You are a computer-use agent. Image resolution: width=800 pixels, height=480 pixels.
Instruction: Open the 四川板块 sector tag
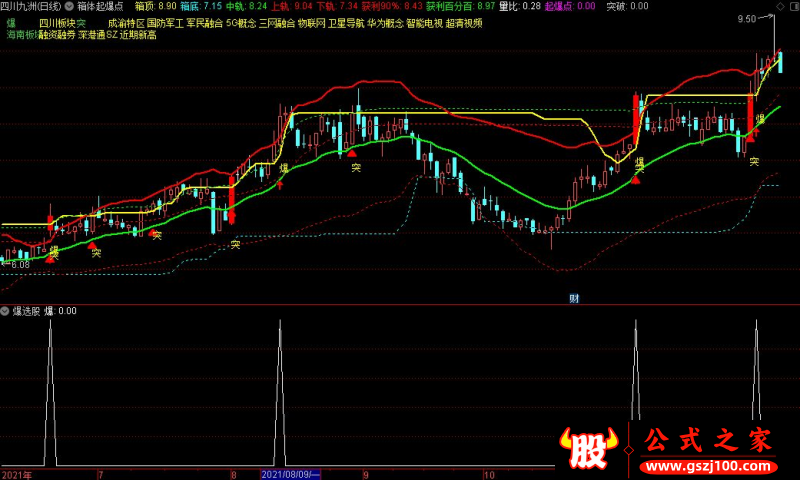click(x=57, y=23)
